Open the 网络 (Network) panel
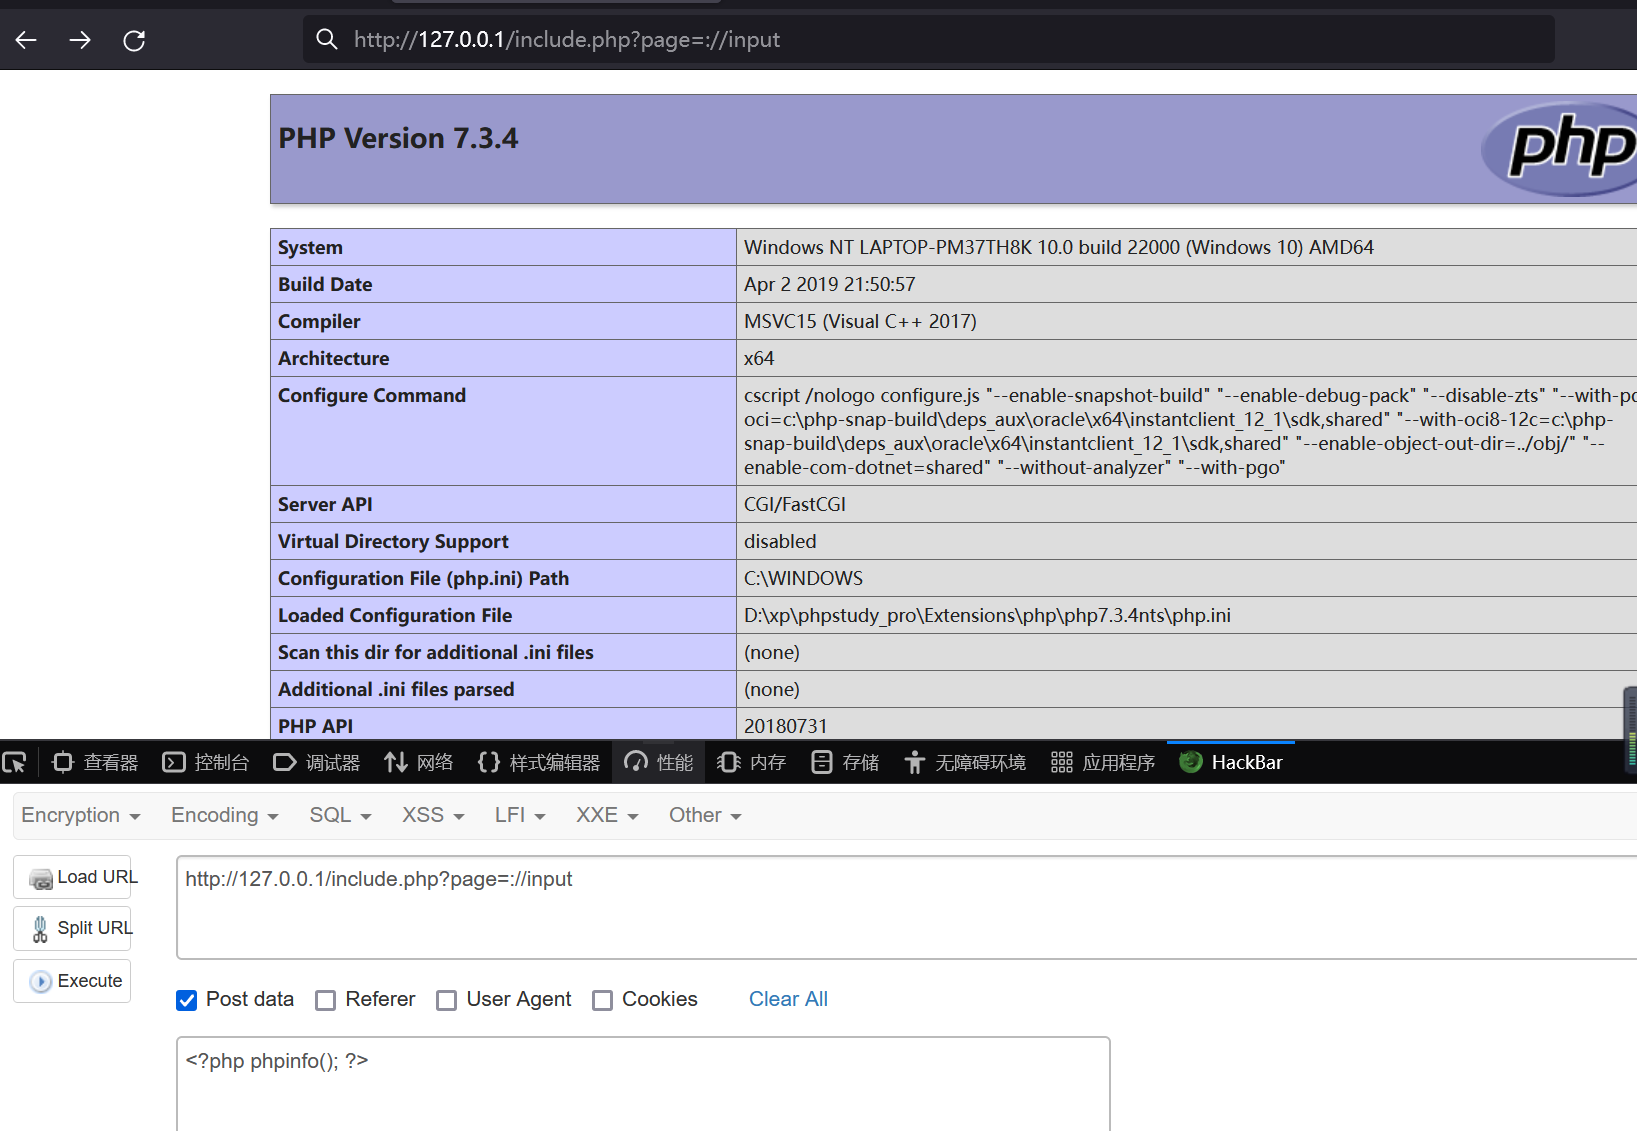The height and width of the screenshot is (1131, 1637). 419,762
